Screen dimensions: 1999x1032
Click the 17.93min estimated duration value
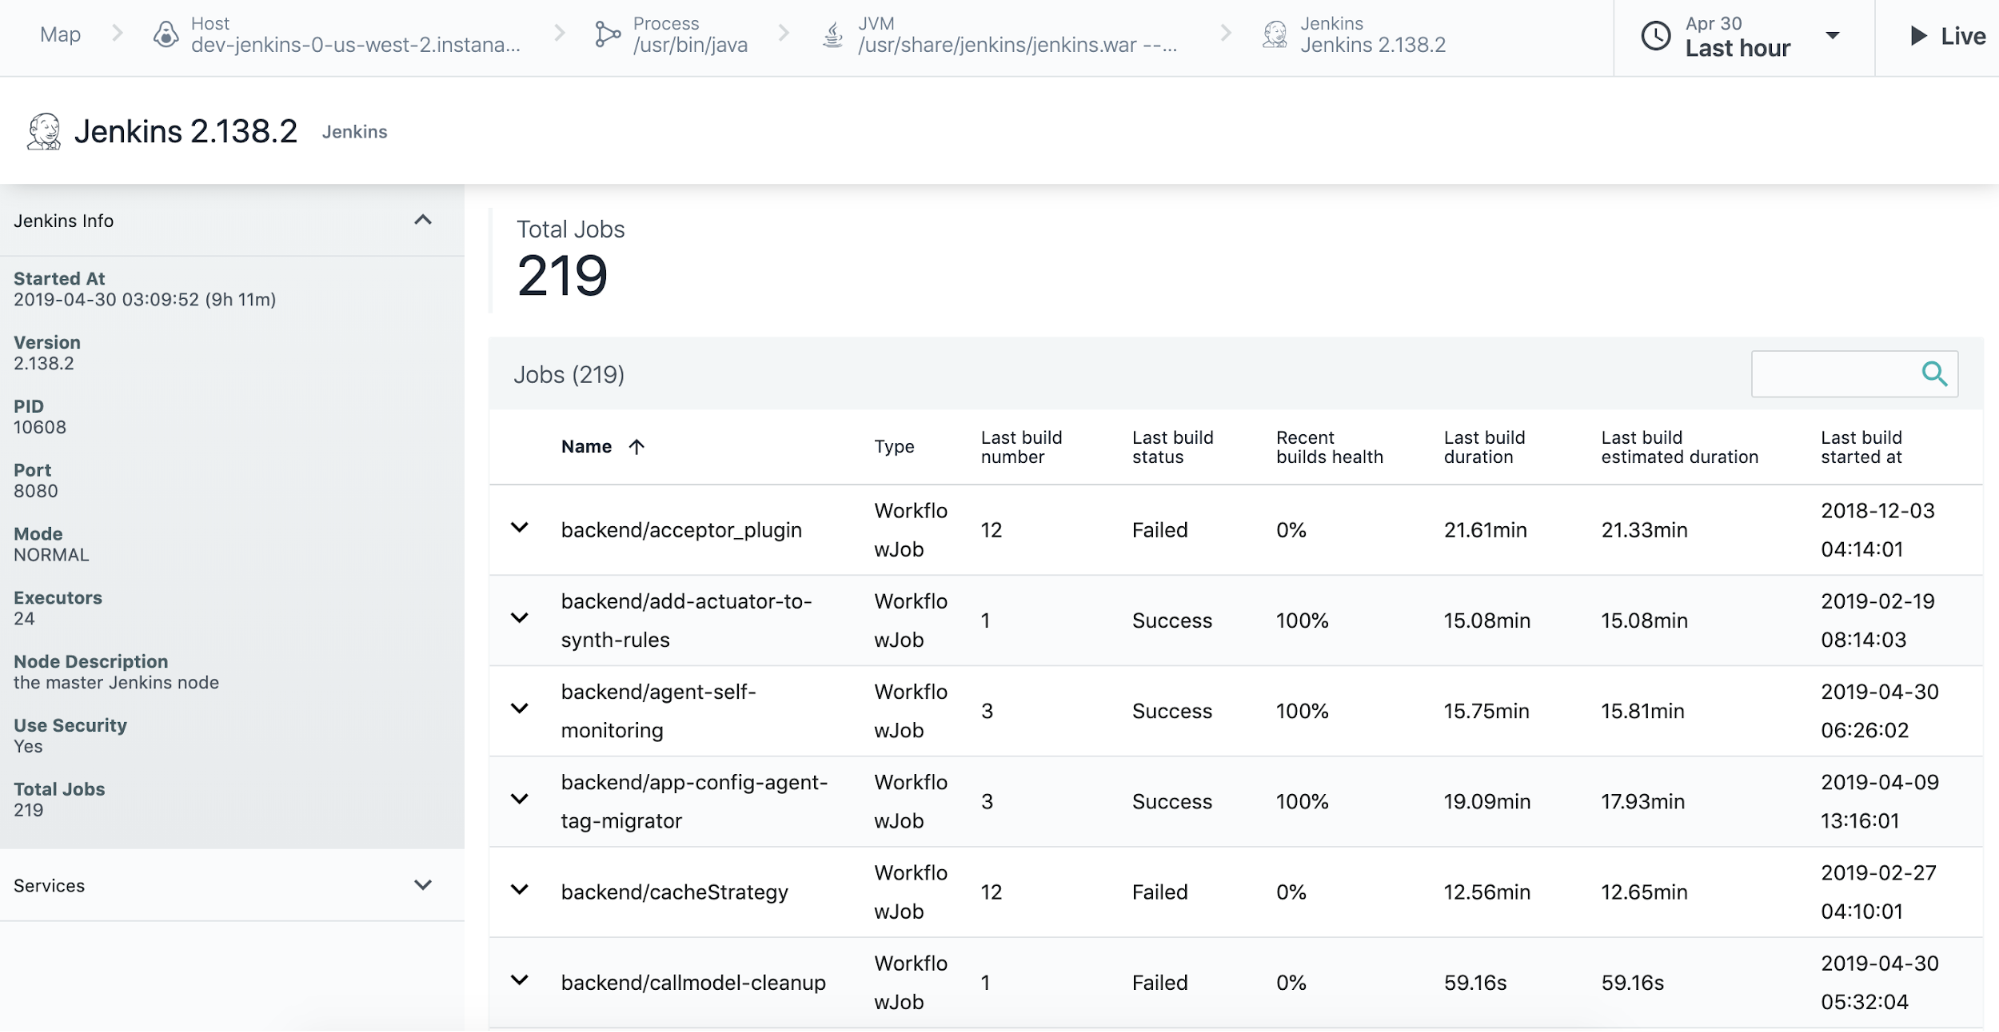(x=1643, y=801)
